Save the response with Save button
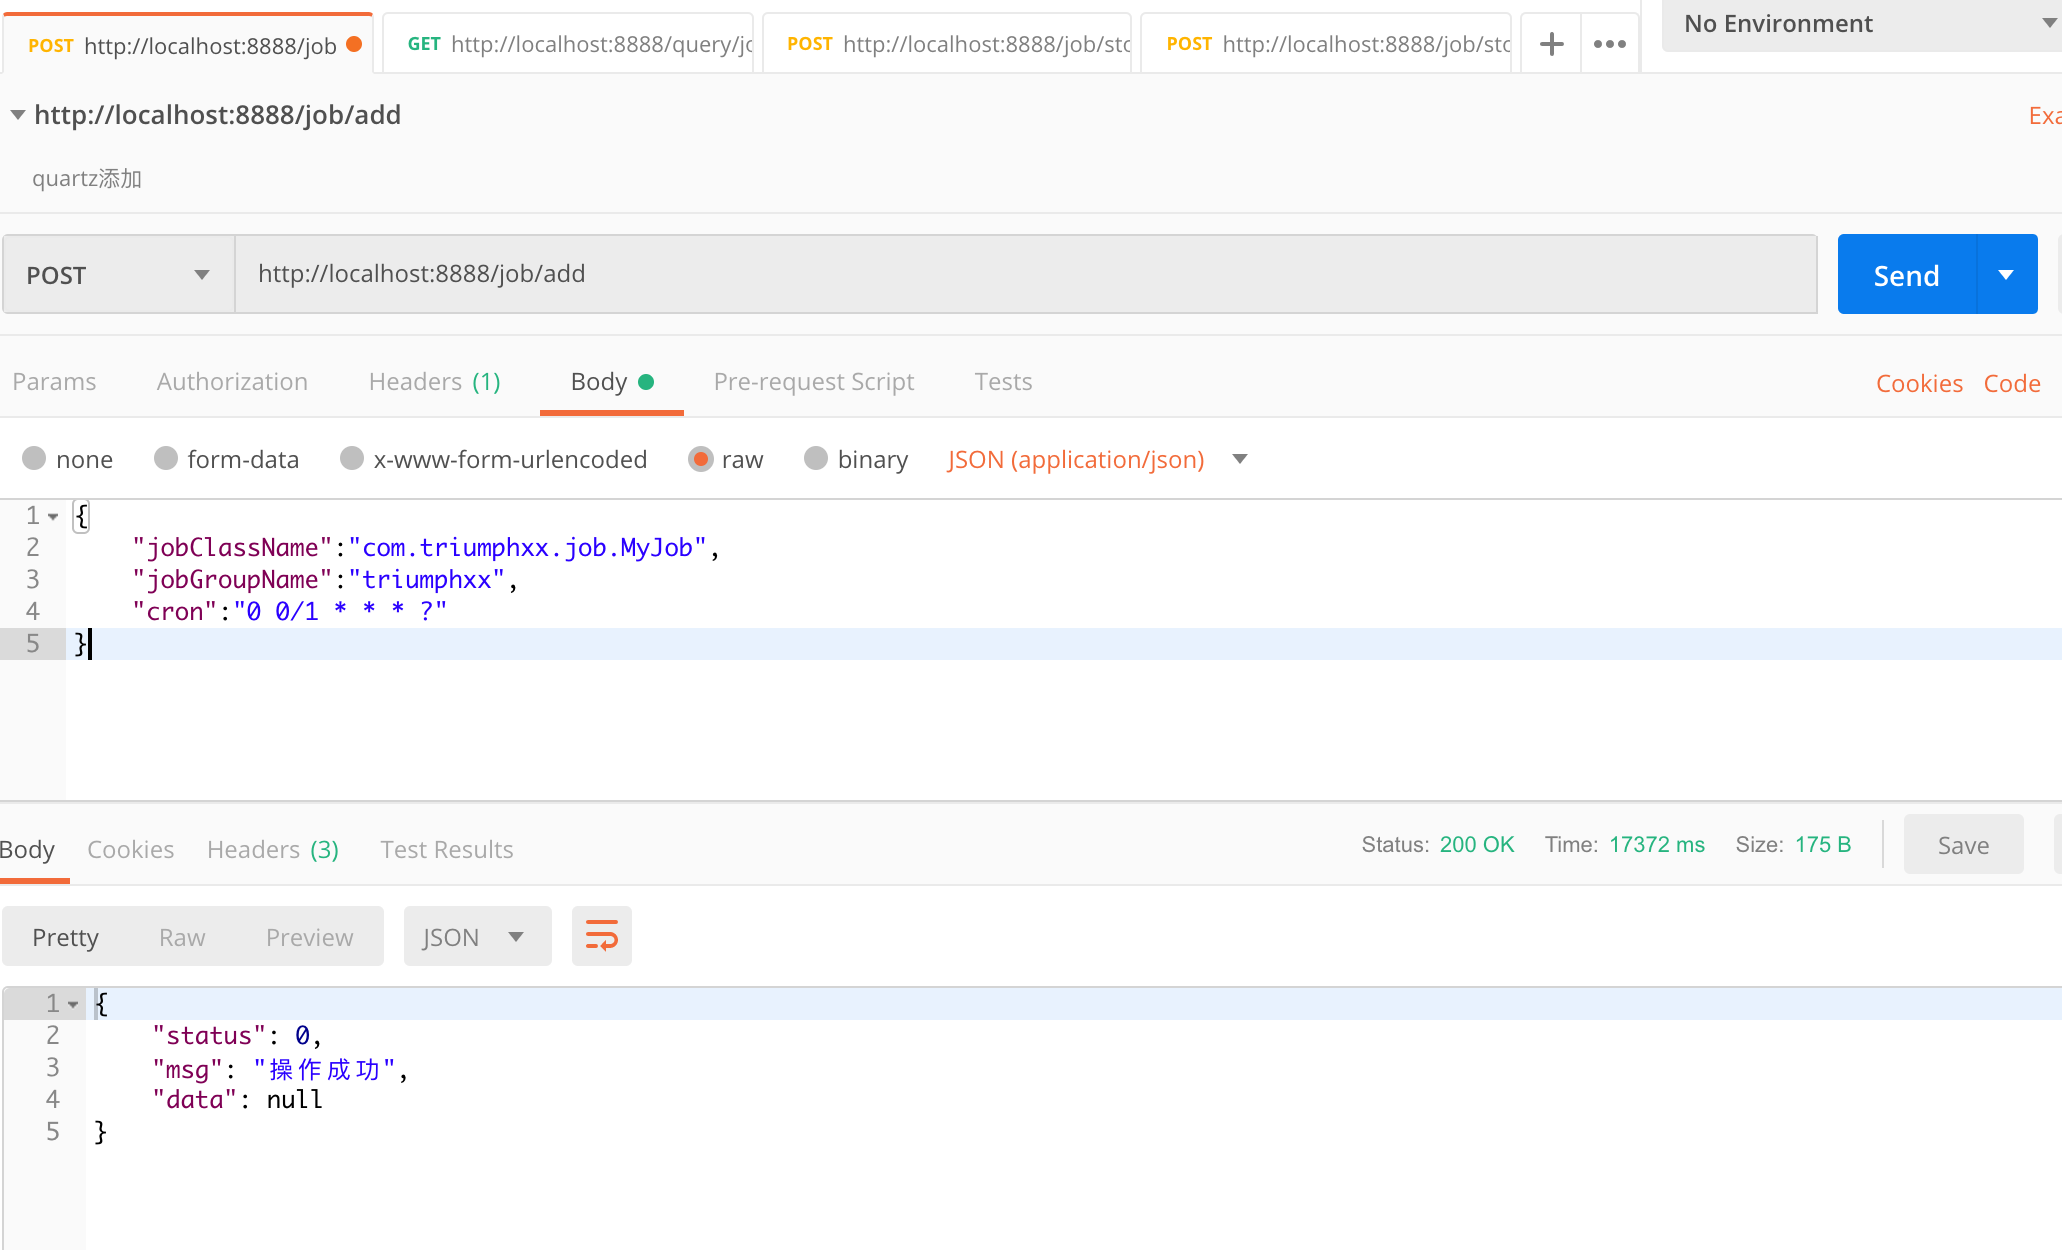The image size is (2062, 1250). 1963,845
